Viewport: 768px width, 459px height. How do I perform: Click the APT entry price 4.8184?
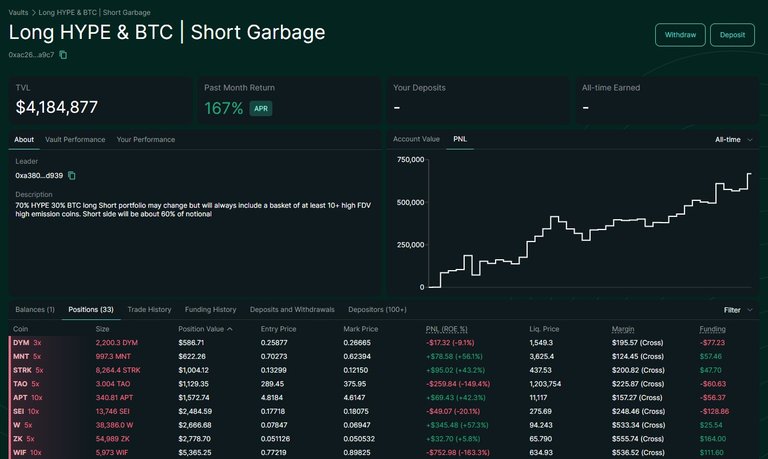click(271, 398)
